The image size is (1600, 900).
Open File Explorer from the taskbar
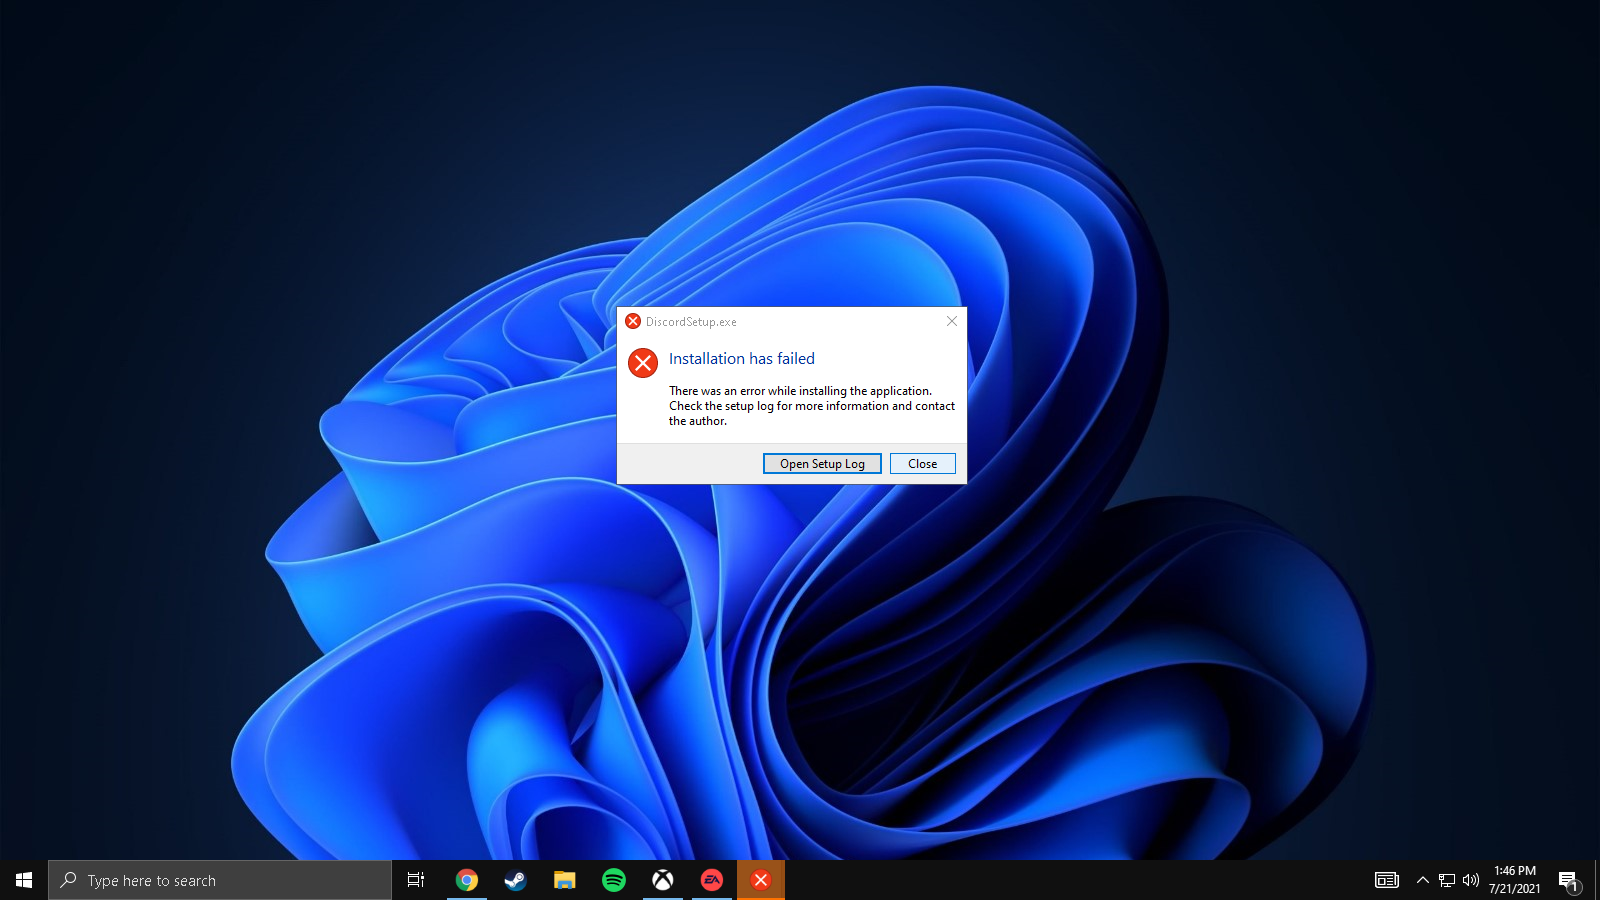click(x=565, y=880)
